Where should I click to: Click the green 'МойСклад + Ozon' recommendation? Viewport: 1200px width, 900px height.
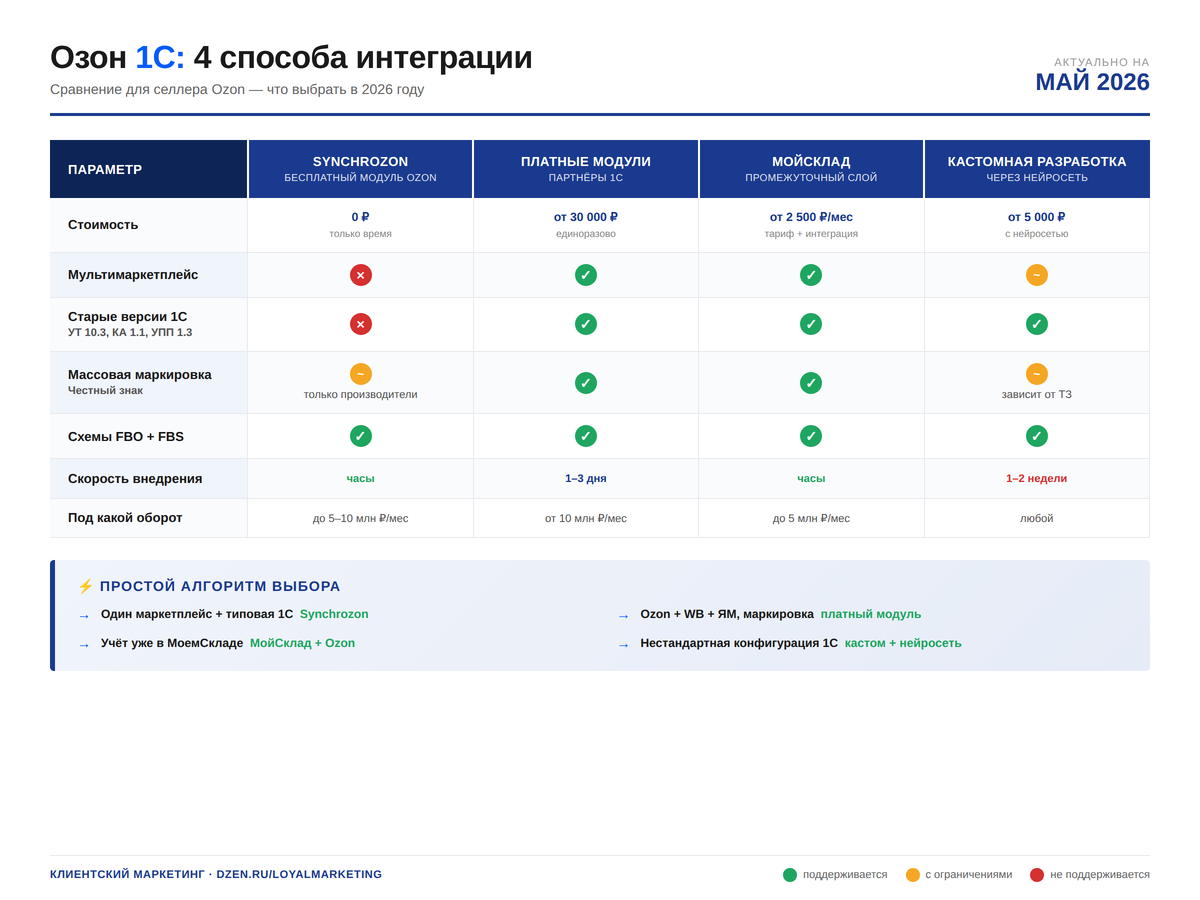pyautogui.click(x=302, y=643)
